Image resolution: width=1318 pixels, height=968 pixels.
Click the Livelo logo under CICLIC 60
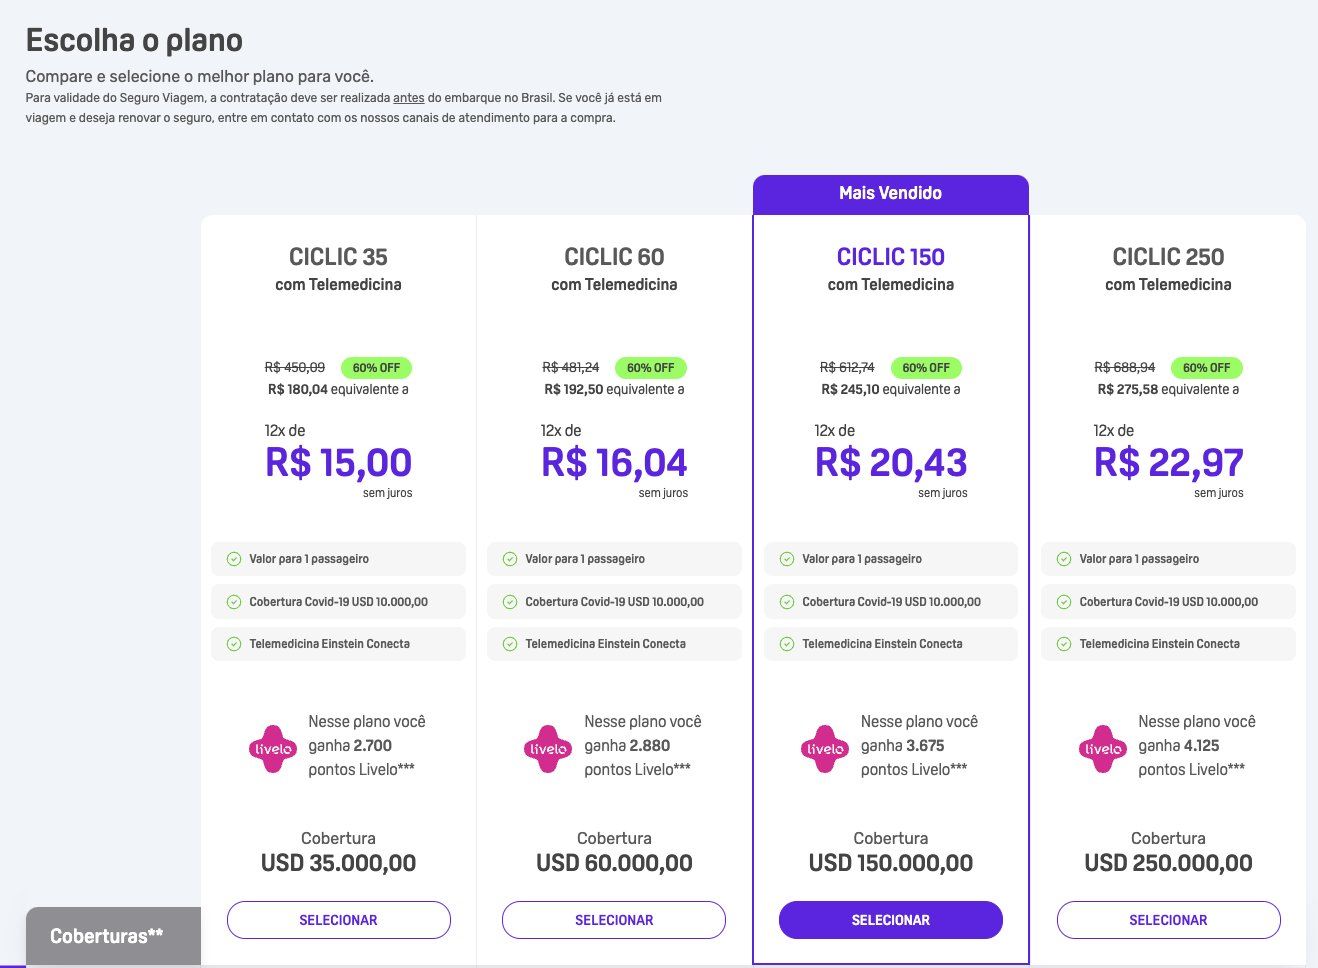[548, 748]
